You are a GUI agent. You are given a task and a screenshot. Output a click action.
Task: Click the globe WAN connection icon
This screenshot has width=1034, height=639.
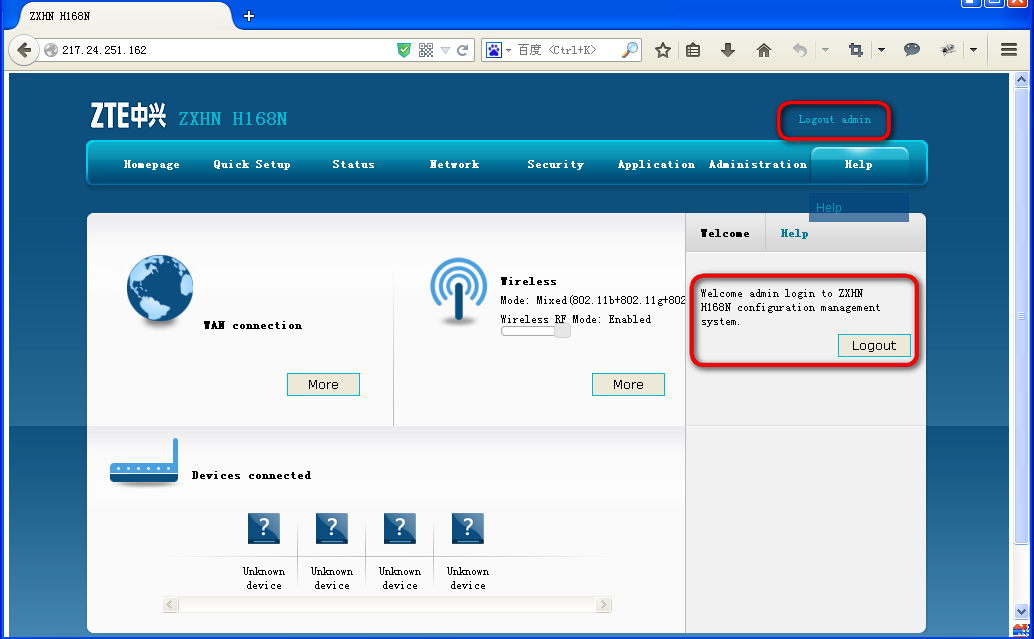click(x=160, y=288)
